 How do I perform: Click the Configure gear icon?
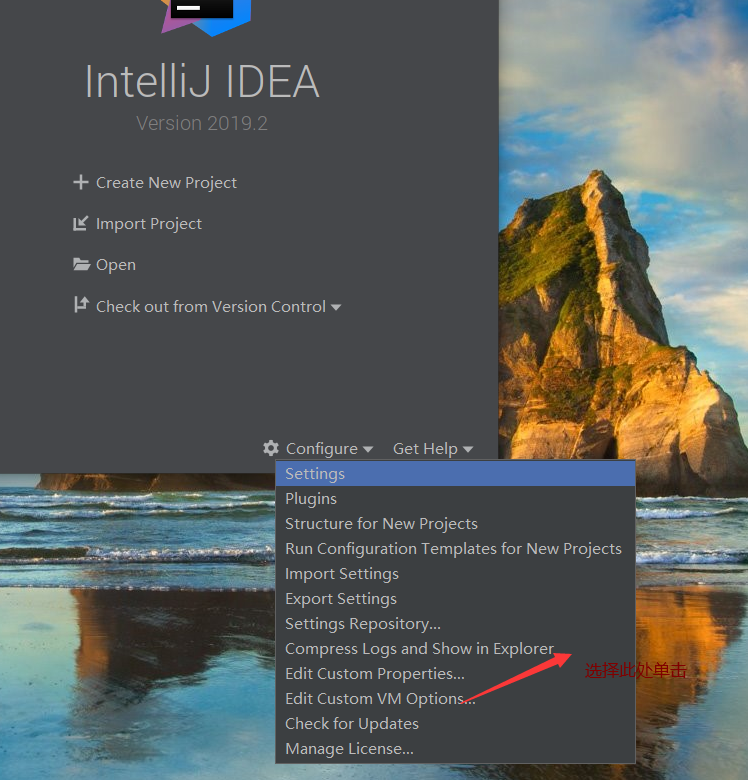coord(271,448)
